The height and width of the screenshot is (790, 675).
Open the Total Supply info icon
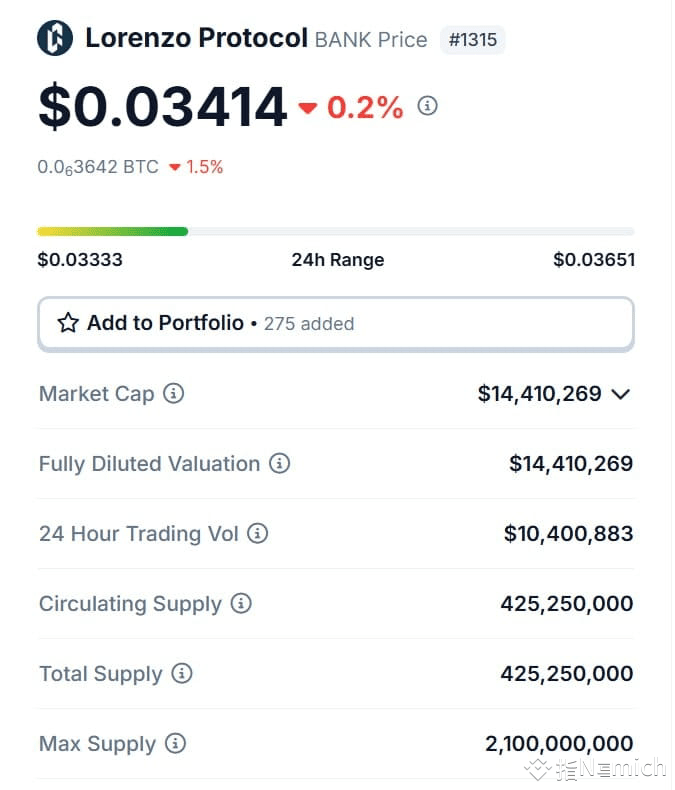(x=181, y=673)
